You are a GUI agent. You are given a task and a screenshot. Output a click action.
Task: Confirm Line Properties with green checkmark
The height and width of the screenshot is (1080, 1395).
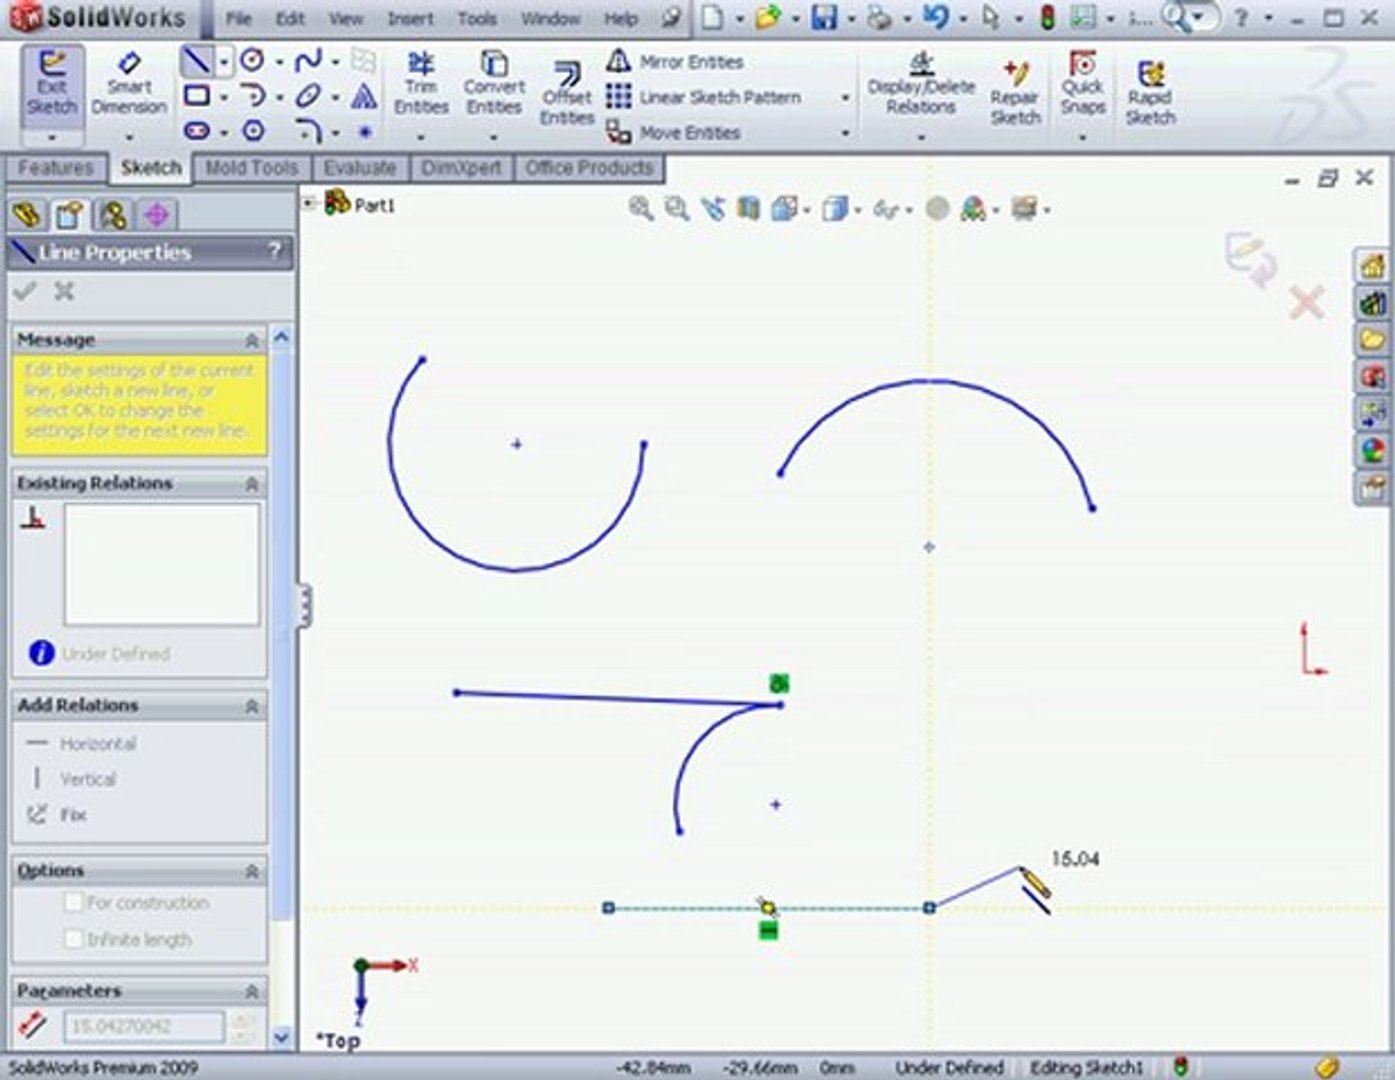pyautogui.click(x=25, y=291)
